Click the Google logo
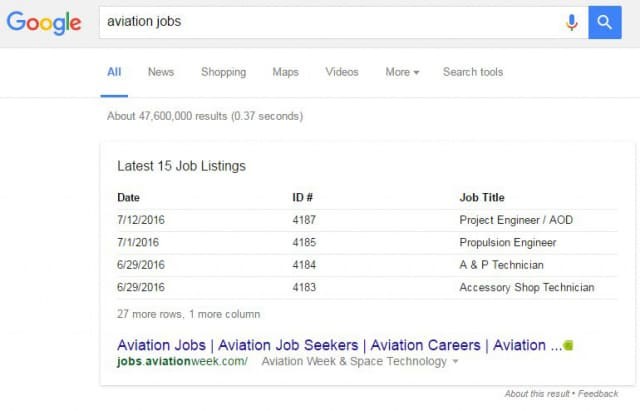Screen dimensions: 640x411 44,22
